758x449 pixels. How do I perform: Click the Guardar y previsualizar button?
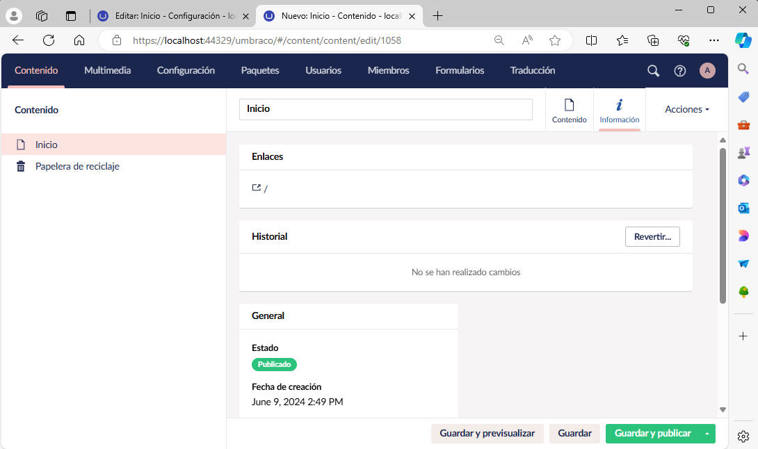pyautogui.click(x=488, y=433)
